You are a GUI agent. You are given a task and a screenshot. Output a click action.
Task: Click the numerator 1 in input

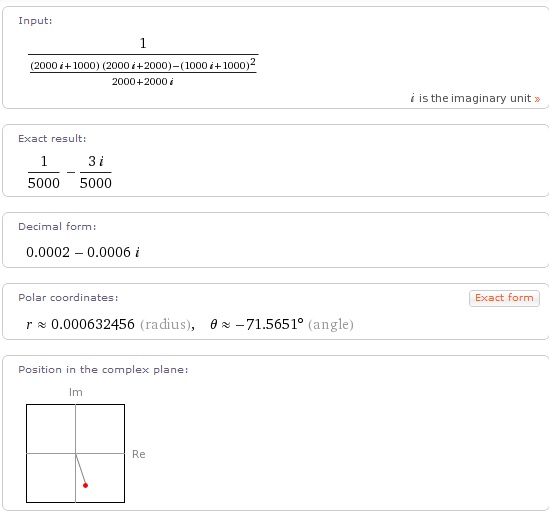(143, 43)
